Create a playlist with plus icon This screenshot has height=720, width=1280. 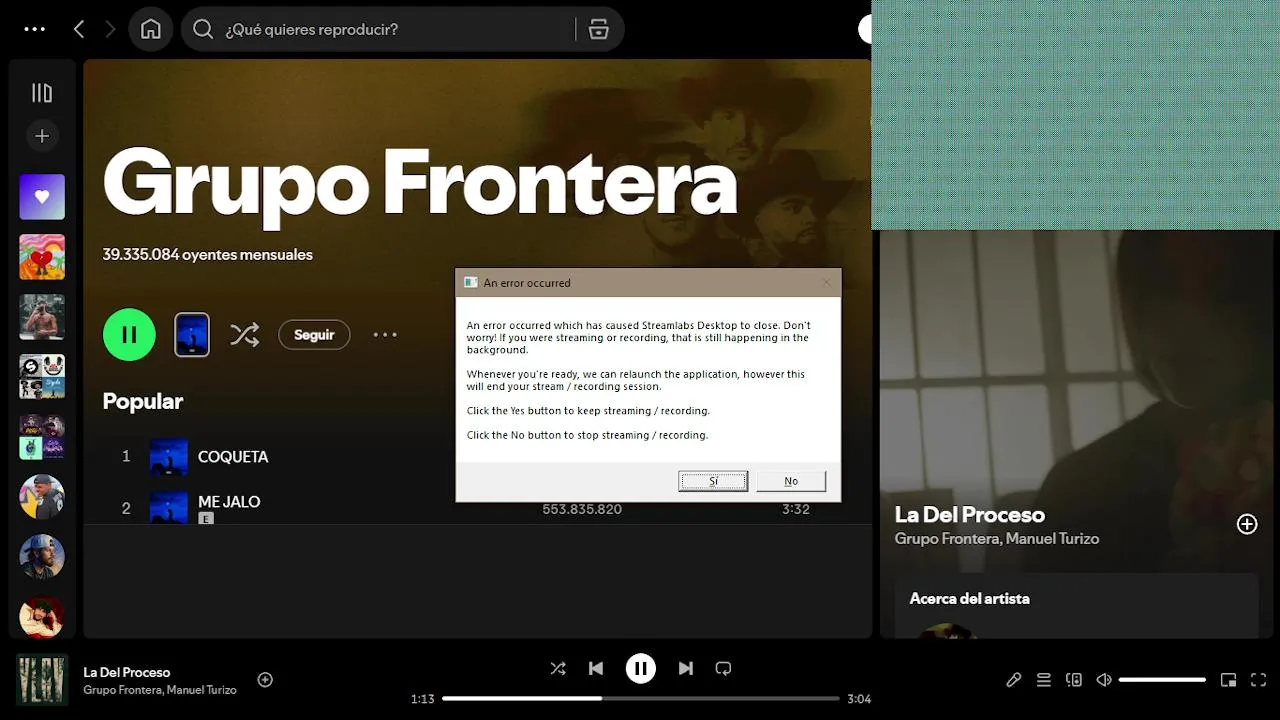point(42,136)
